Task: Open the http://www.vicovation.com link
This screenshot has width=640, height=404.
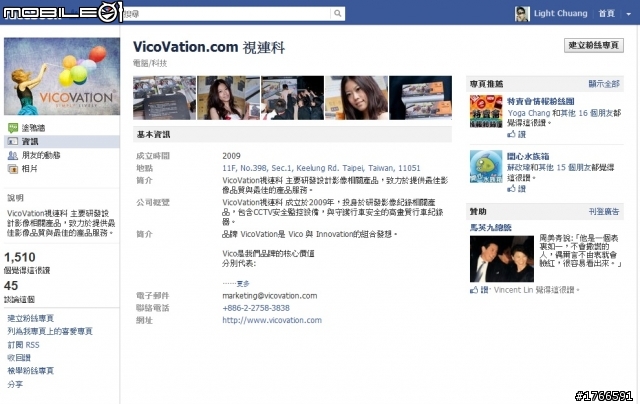Action: (x=272, y=320)
